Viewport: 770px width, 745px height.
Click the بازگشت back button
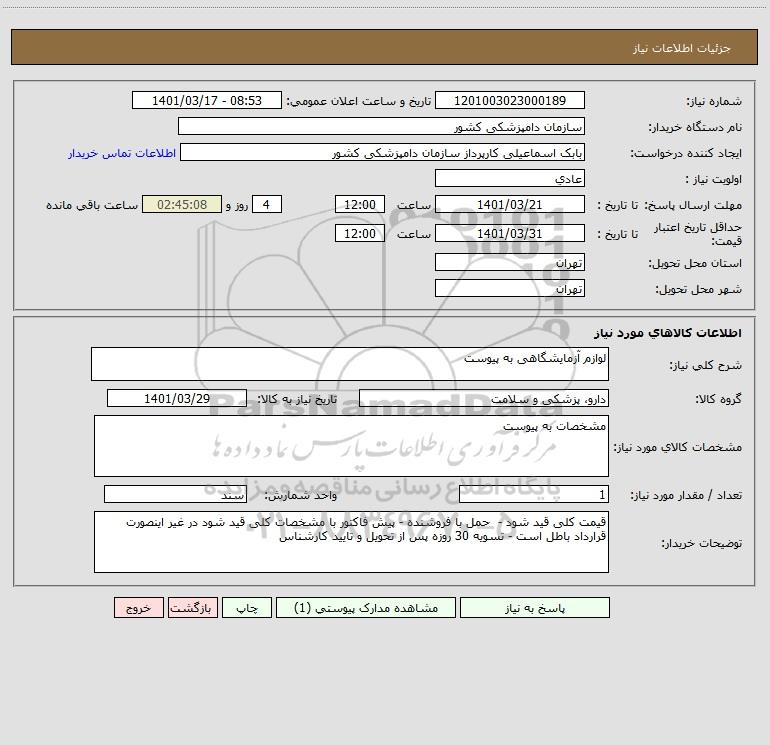pyautogui.click(x=192, y=607)
